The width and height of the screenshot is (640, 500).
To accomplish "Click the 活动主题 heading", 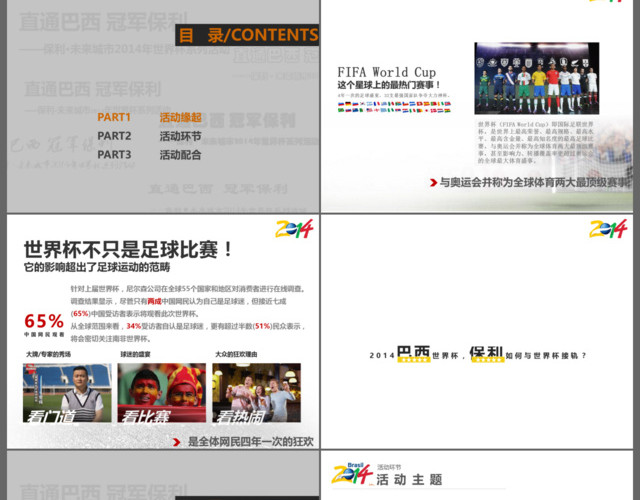I will pyautogui.click(x=409, y=480).
